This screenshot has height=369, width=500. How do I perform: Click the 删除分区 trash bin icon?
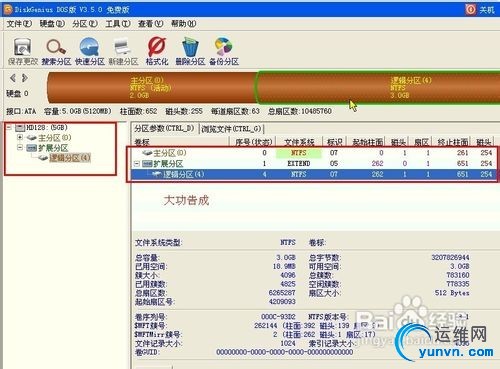point(190,47)
